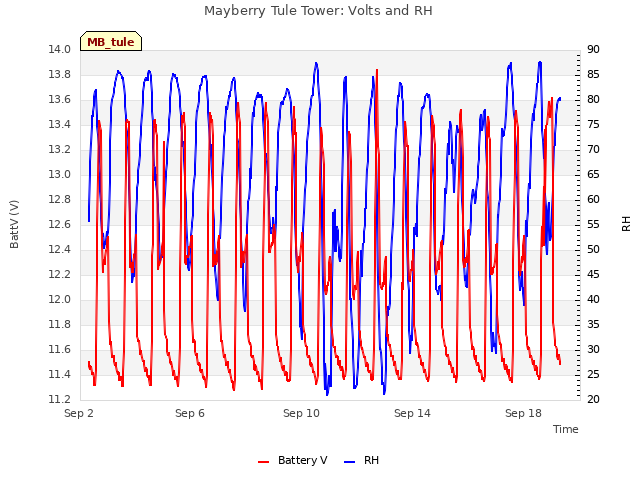Click the chart title 'Mayberry Tule Tower: Volts and RH'
640x480 pixels.
[x=318, y=11]
